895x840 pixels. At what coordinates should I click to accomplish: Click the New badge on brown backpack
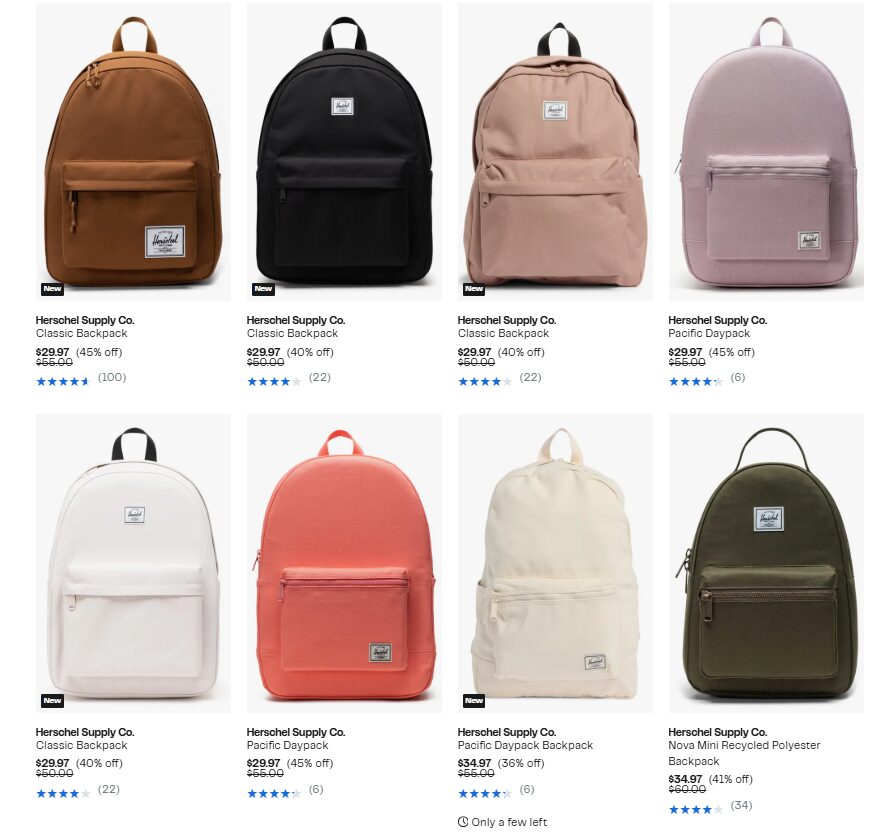tap(52, 289)
